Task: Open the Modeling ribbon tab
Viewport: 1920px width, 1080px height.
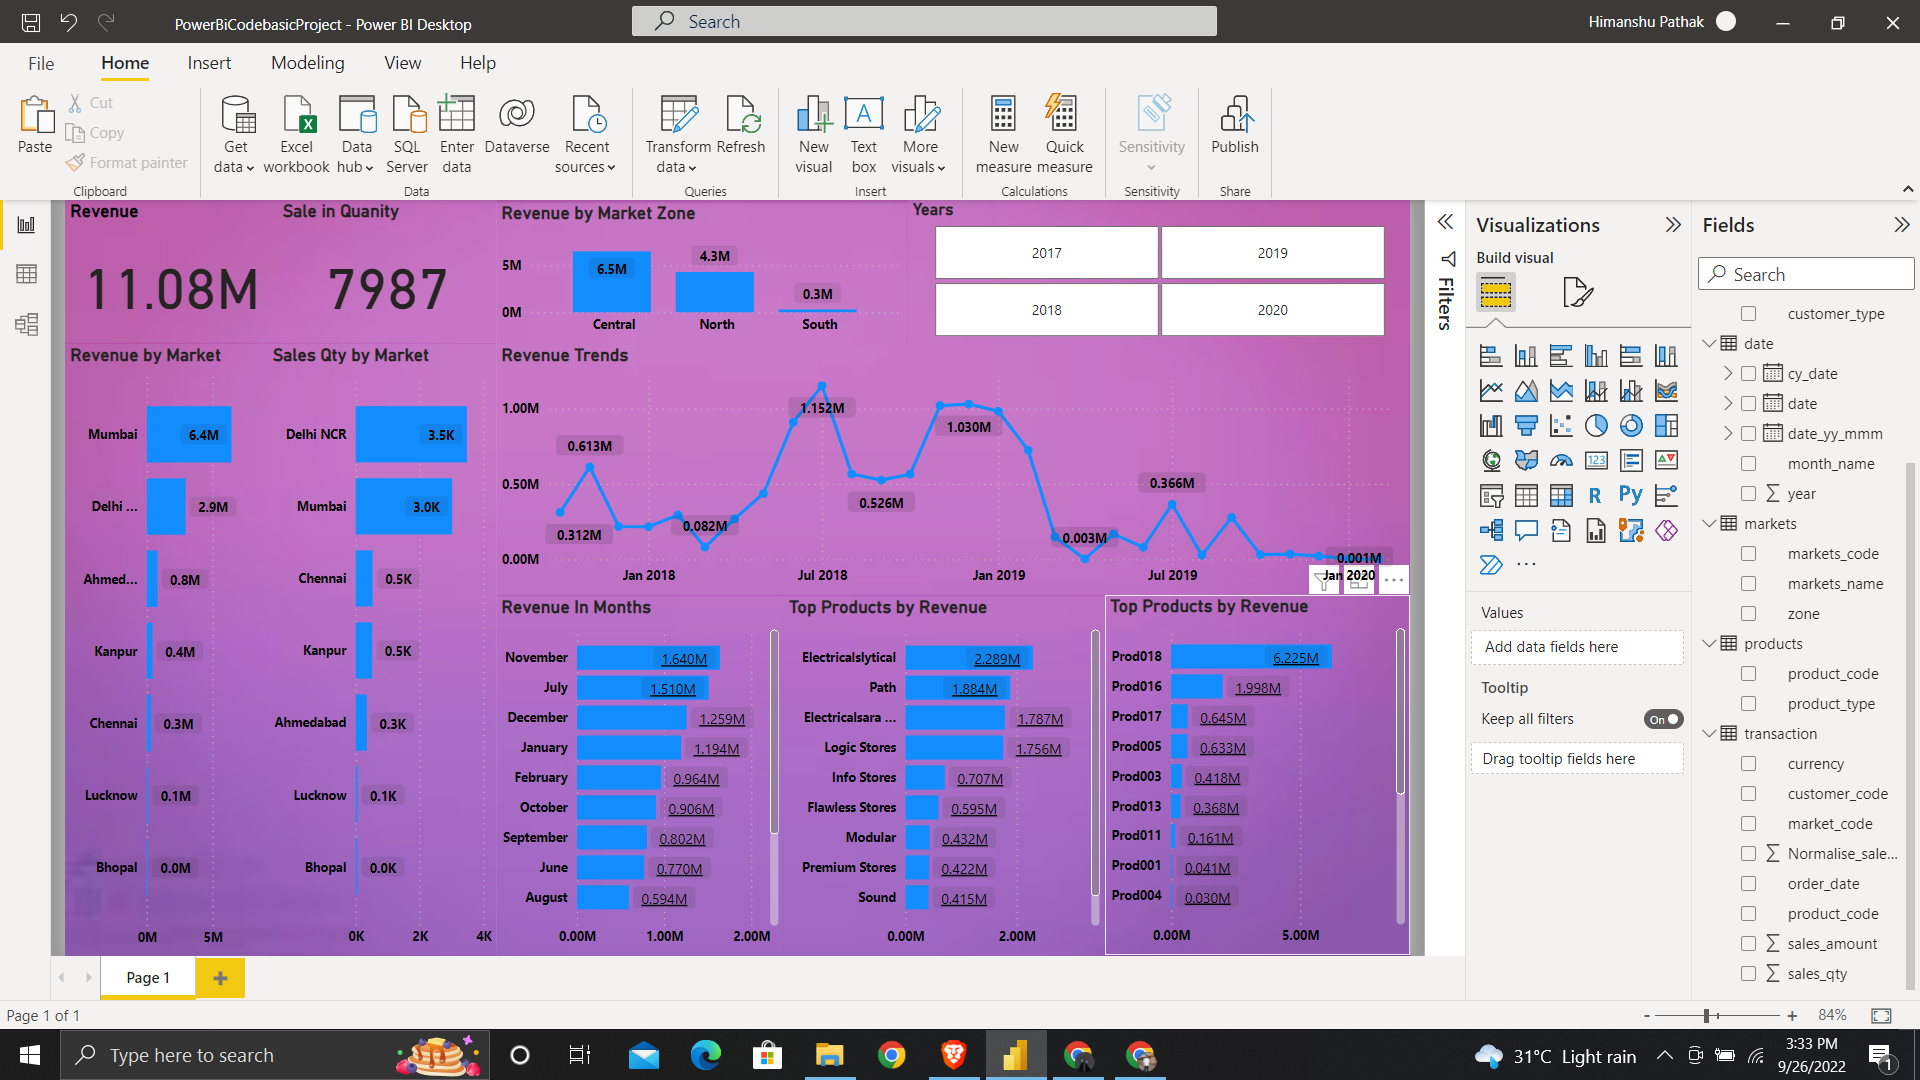Action: (x=308, y=63)
